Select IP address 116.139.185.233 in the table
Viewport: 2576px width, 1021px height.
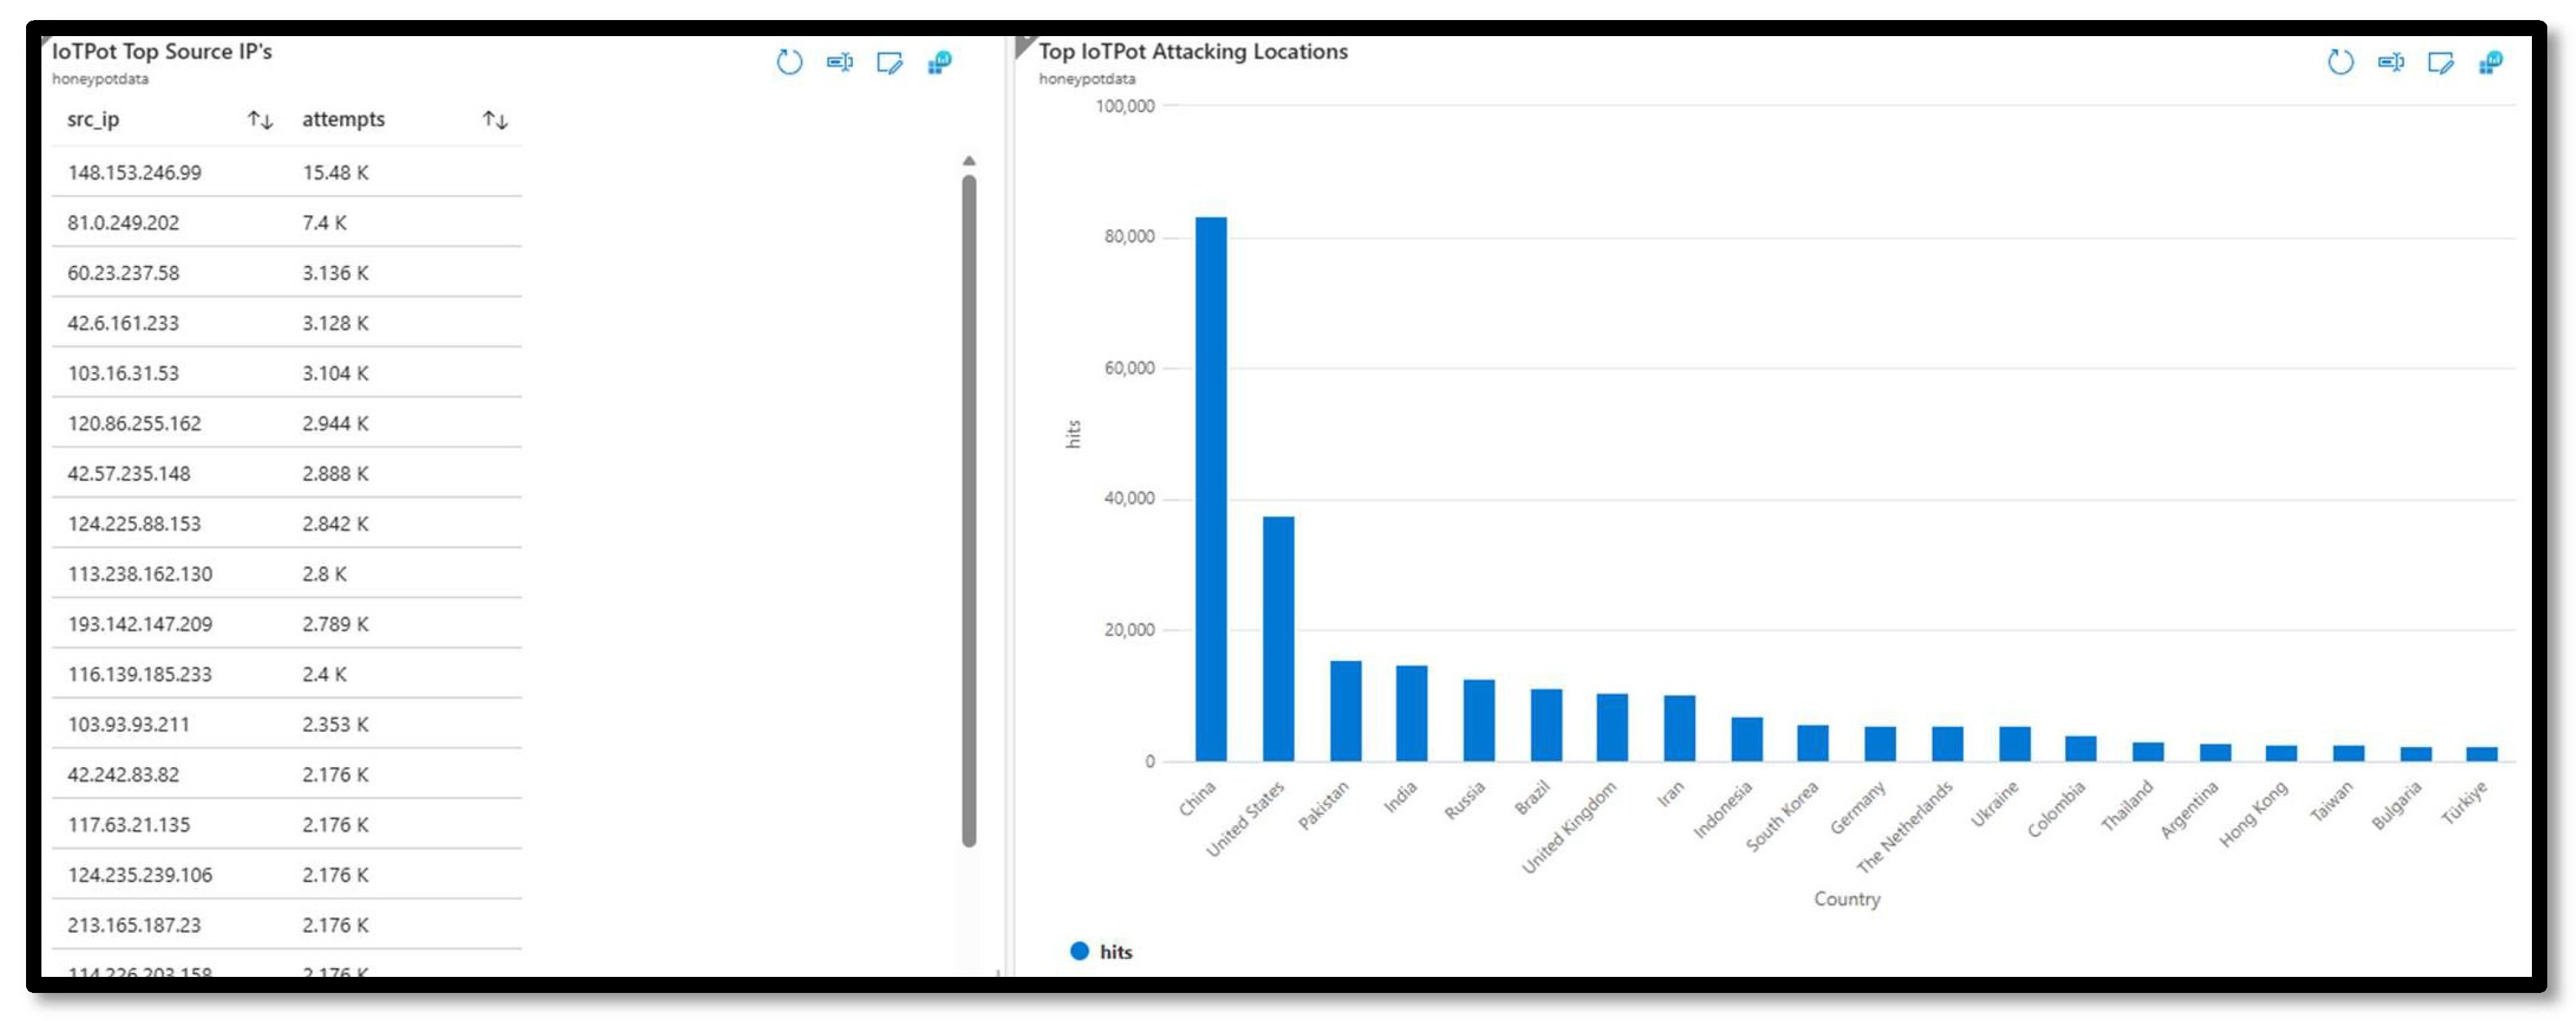(x=140, y=673)
